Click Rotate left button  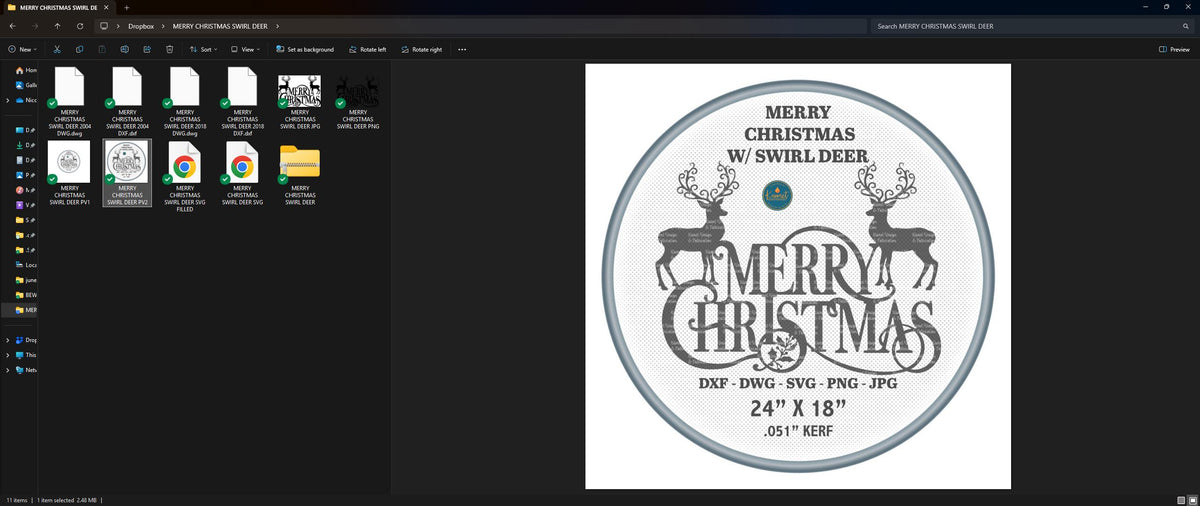point(367,49)
